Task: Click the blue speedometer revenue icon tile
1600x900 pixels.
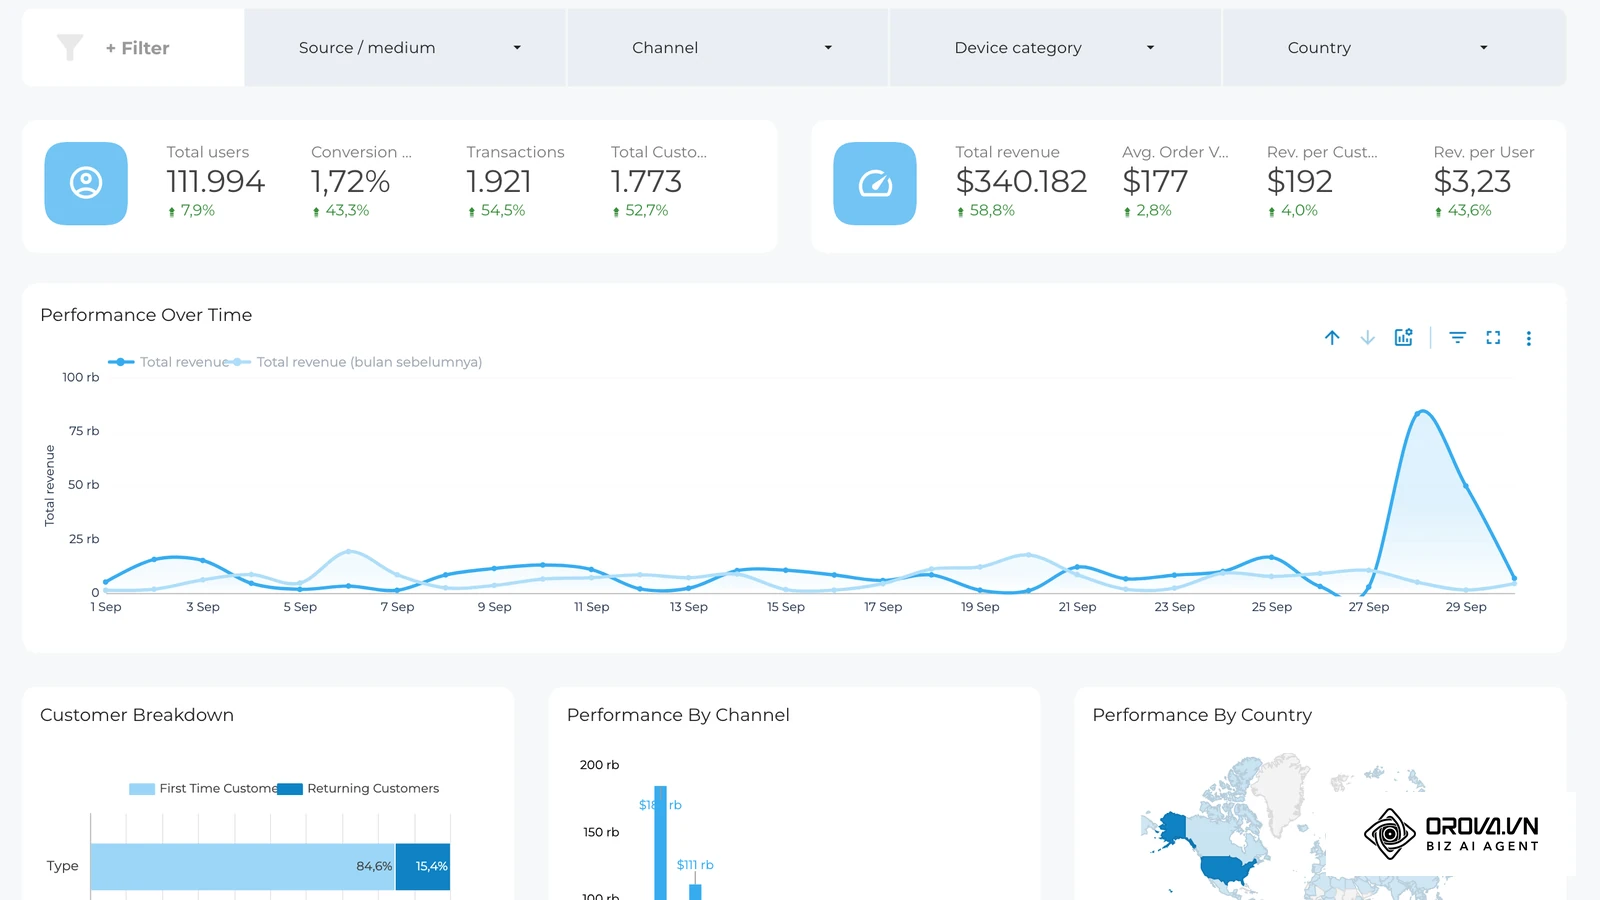Action: click(875, 183)
